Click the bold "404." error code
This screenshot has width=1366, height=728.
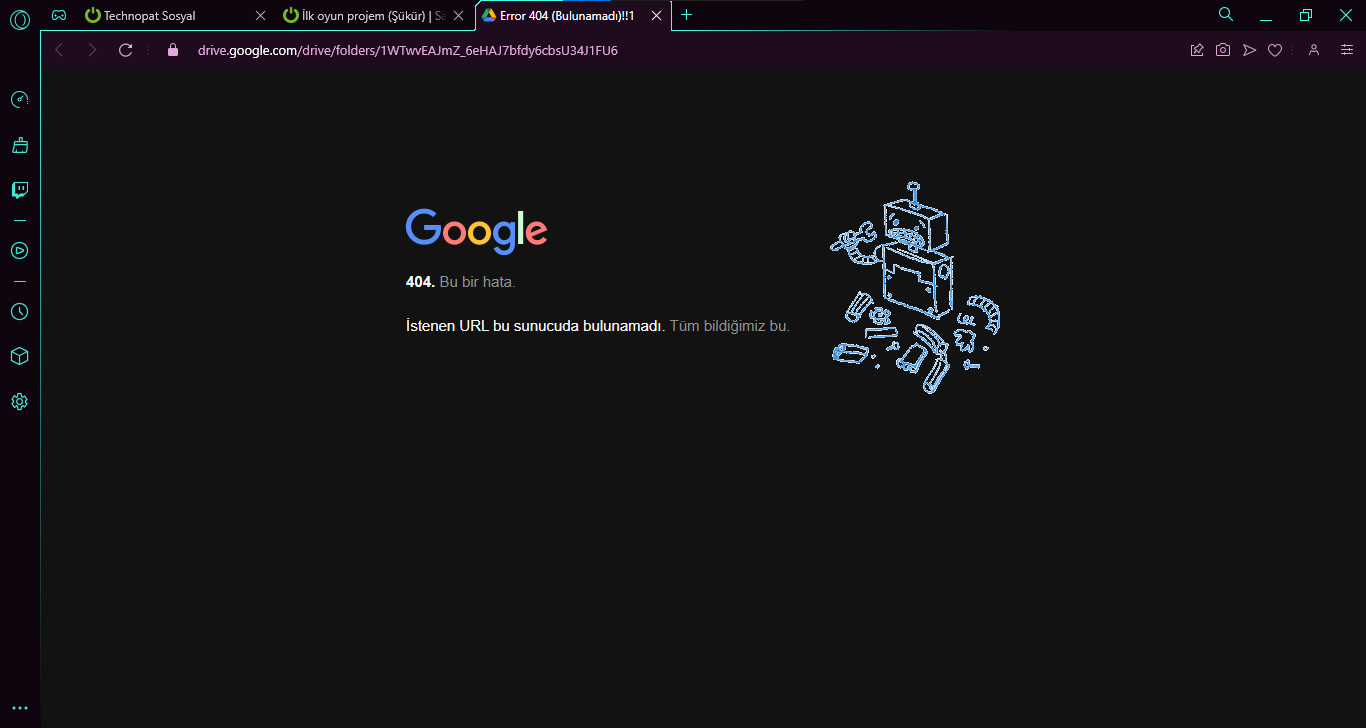click(420, 282)
